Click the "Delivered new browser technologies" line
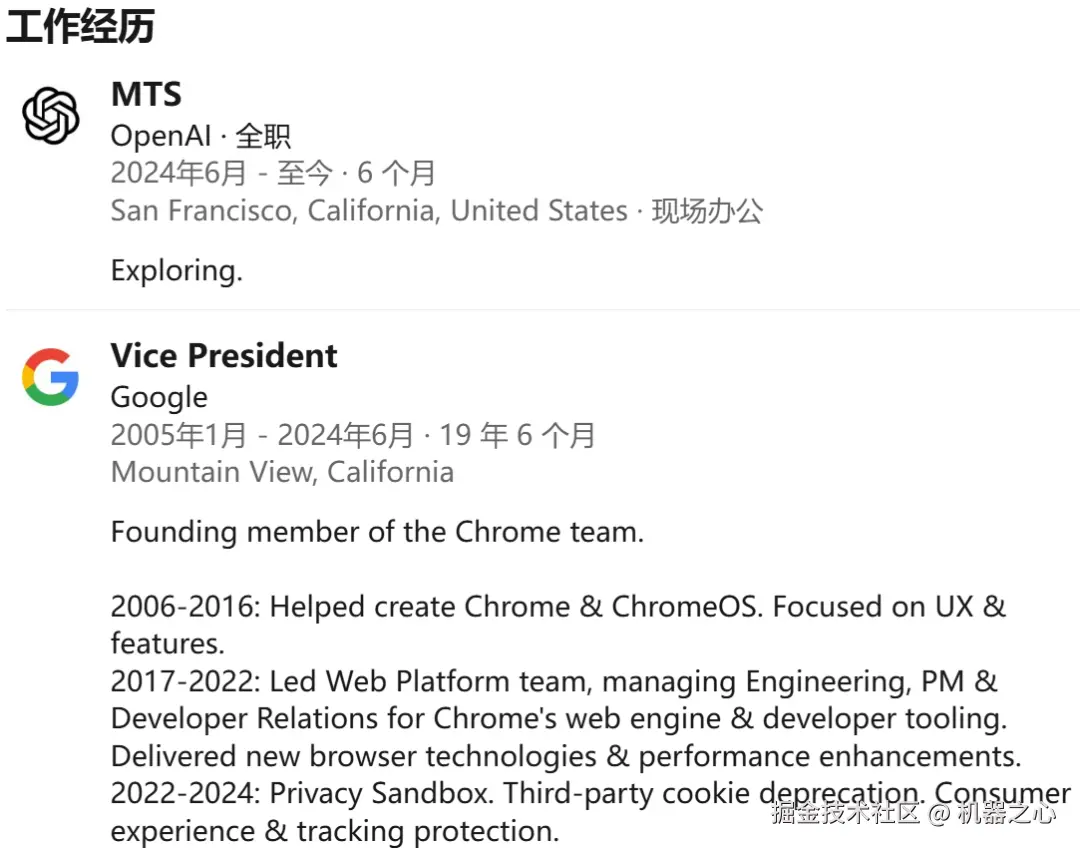Screen dimensions: 1080x850 (x=565, y=756)
